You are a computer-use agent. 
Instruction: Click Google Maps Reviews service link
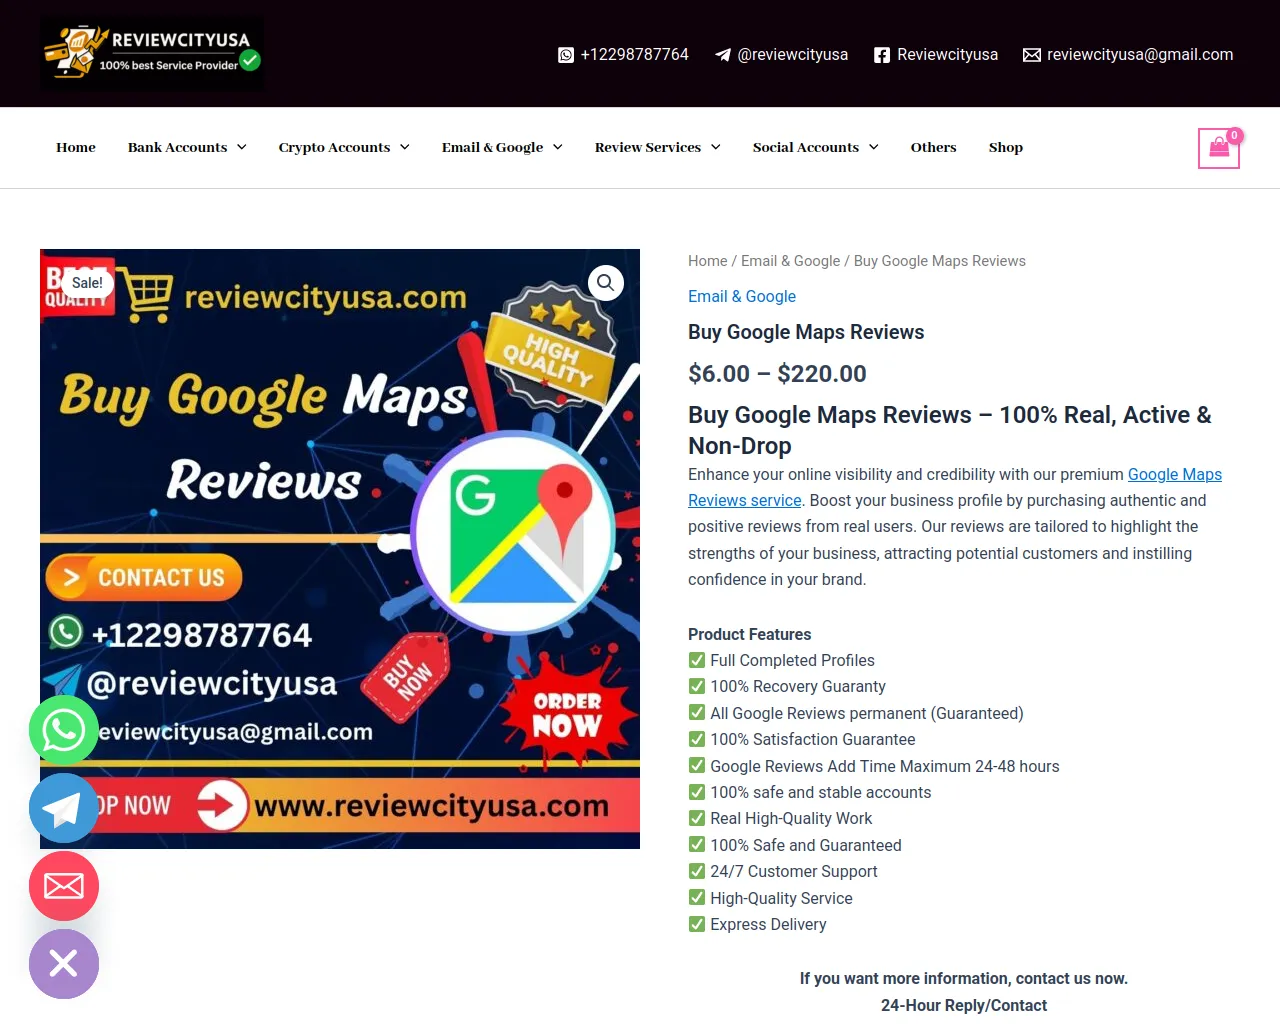1175,475
